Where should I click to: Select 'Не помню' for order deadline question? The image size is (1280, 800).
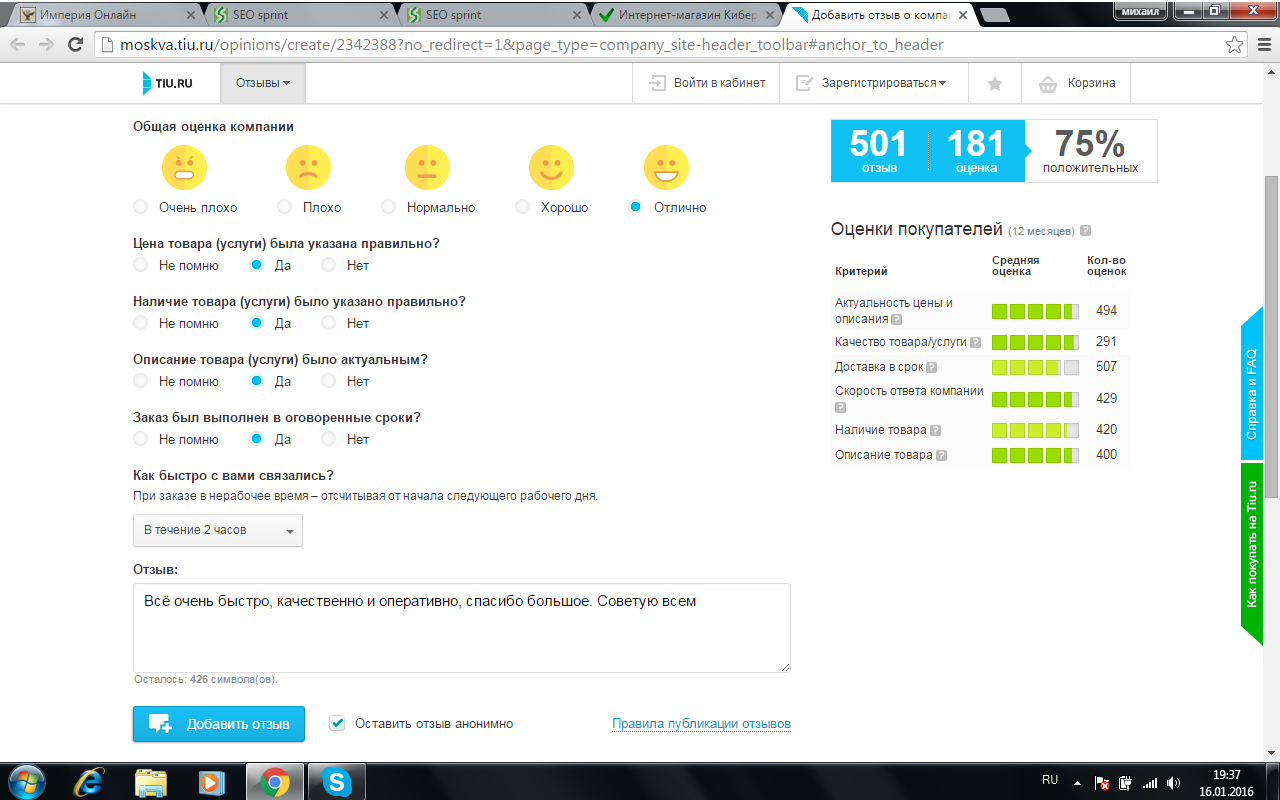(140, 439)
